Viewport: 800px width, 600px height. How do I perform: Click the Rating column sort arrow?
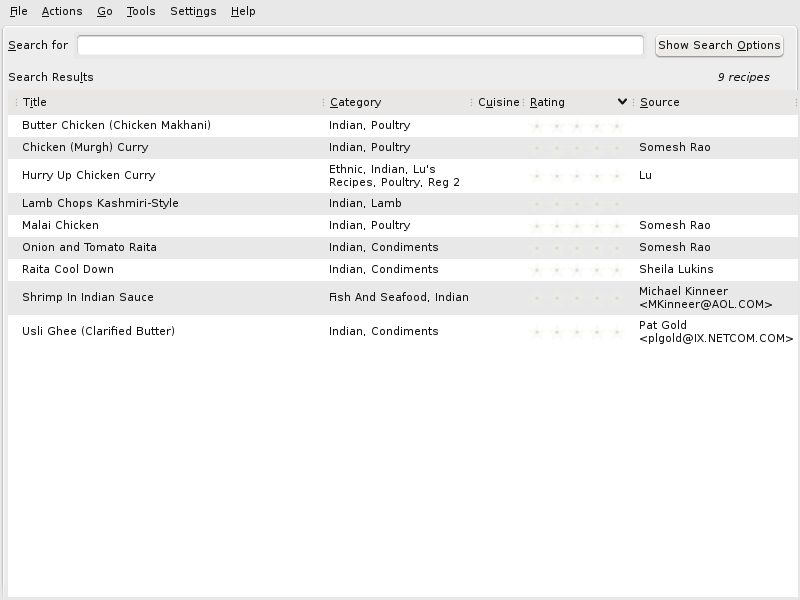(x=622, y=102)
